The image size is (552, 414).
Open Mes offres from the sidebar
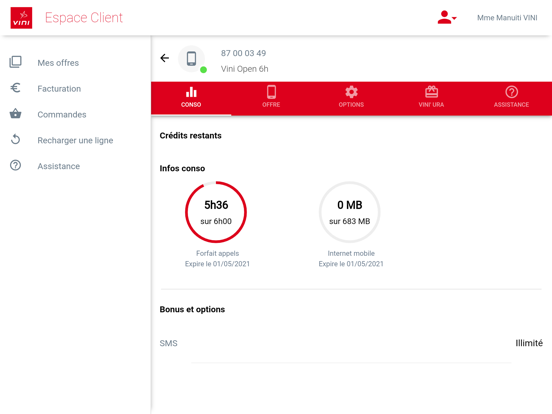click(x=58, y=63)
